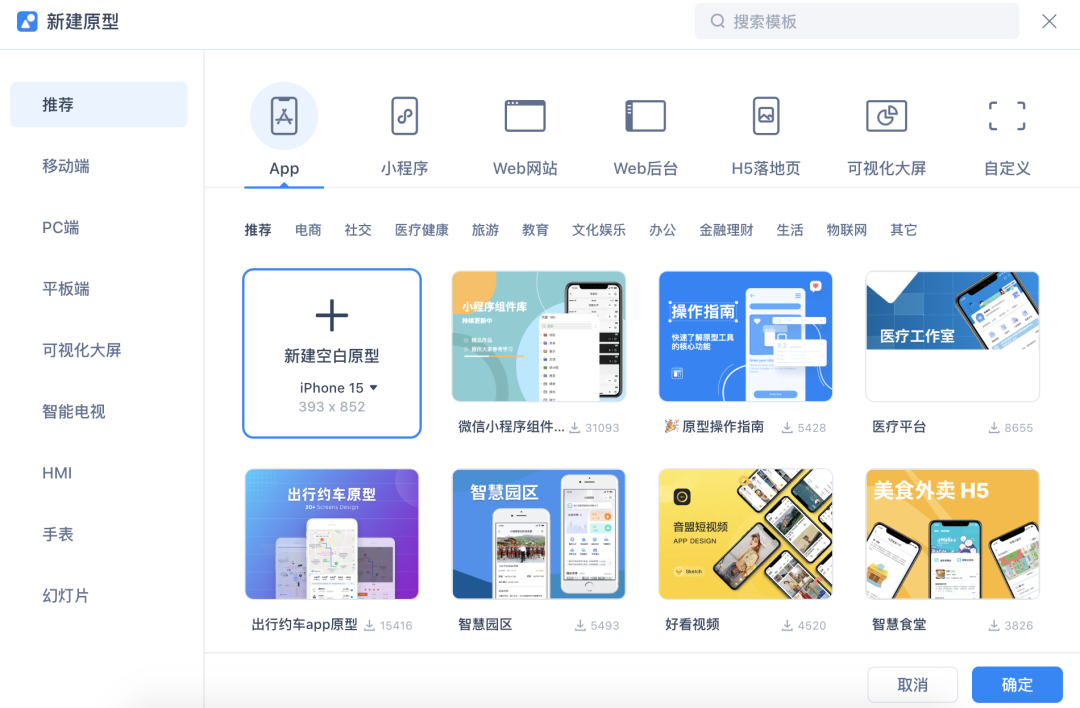Select the 推荐 filter tab above templates

258,230
